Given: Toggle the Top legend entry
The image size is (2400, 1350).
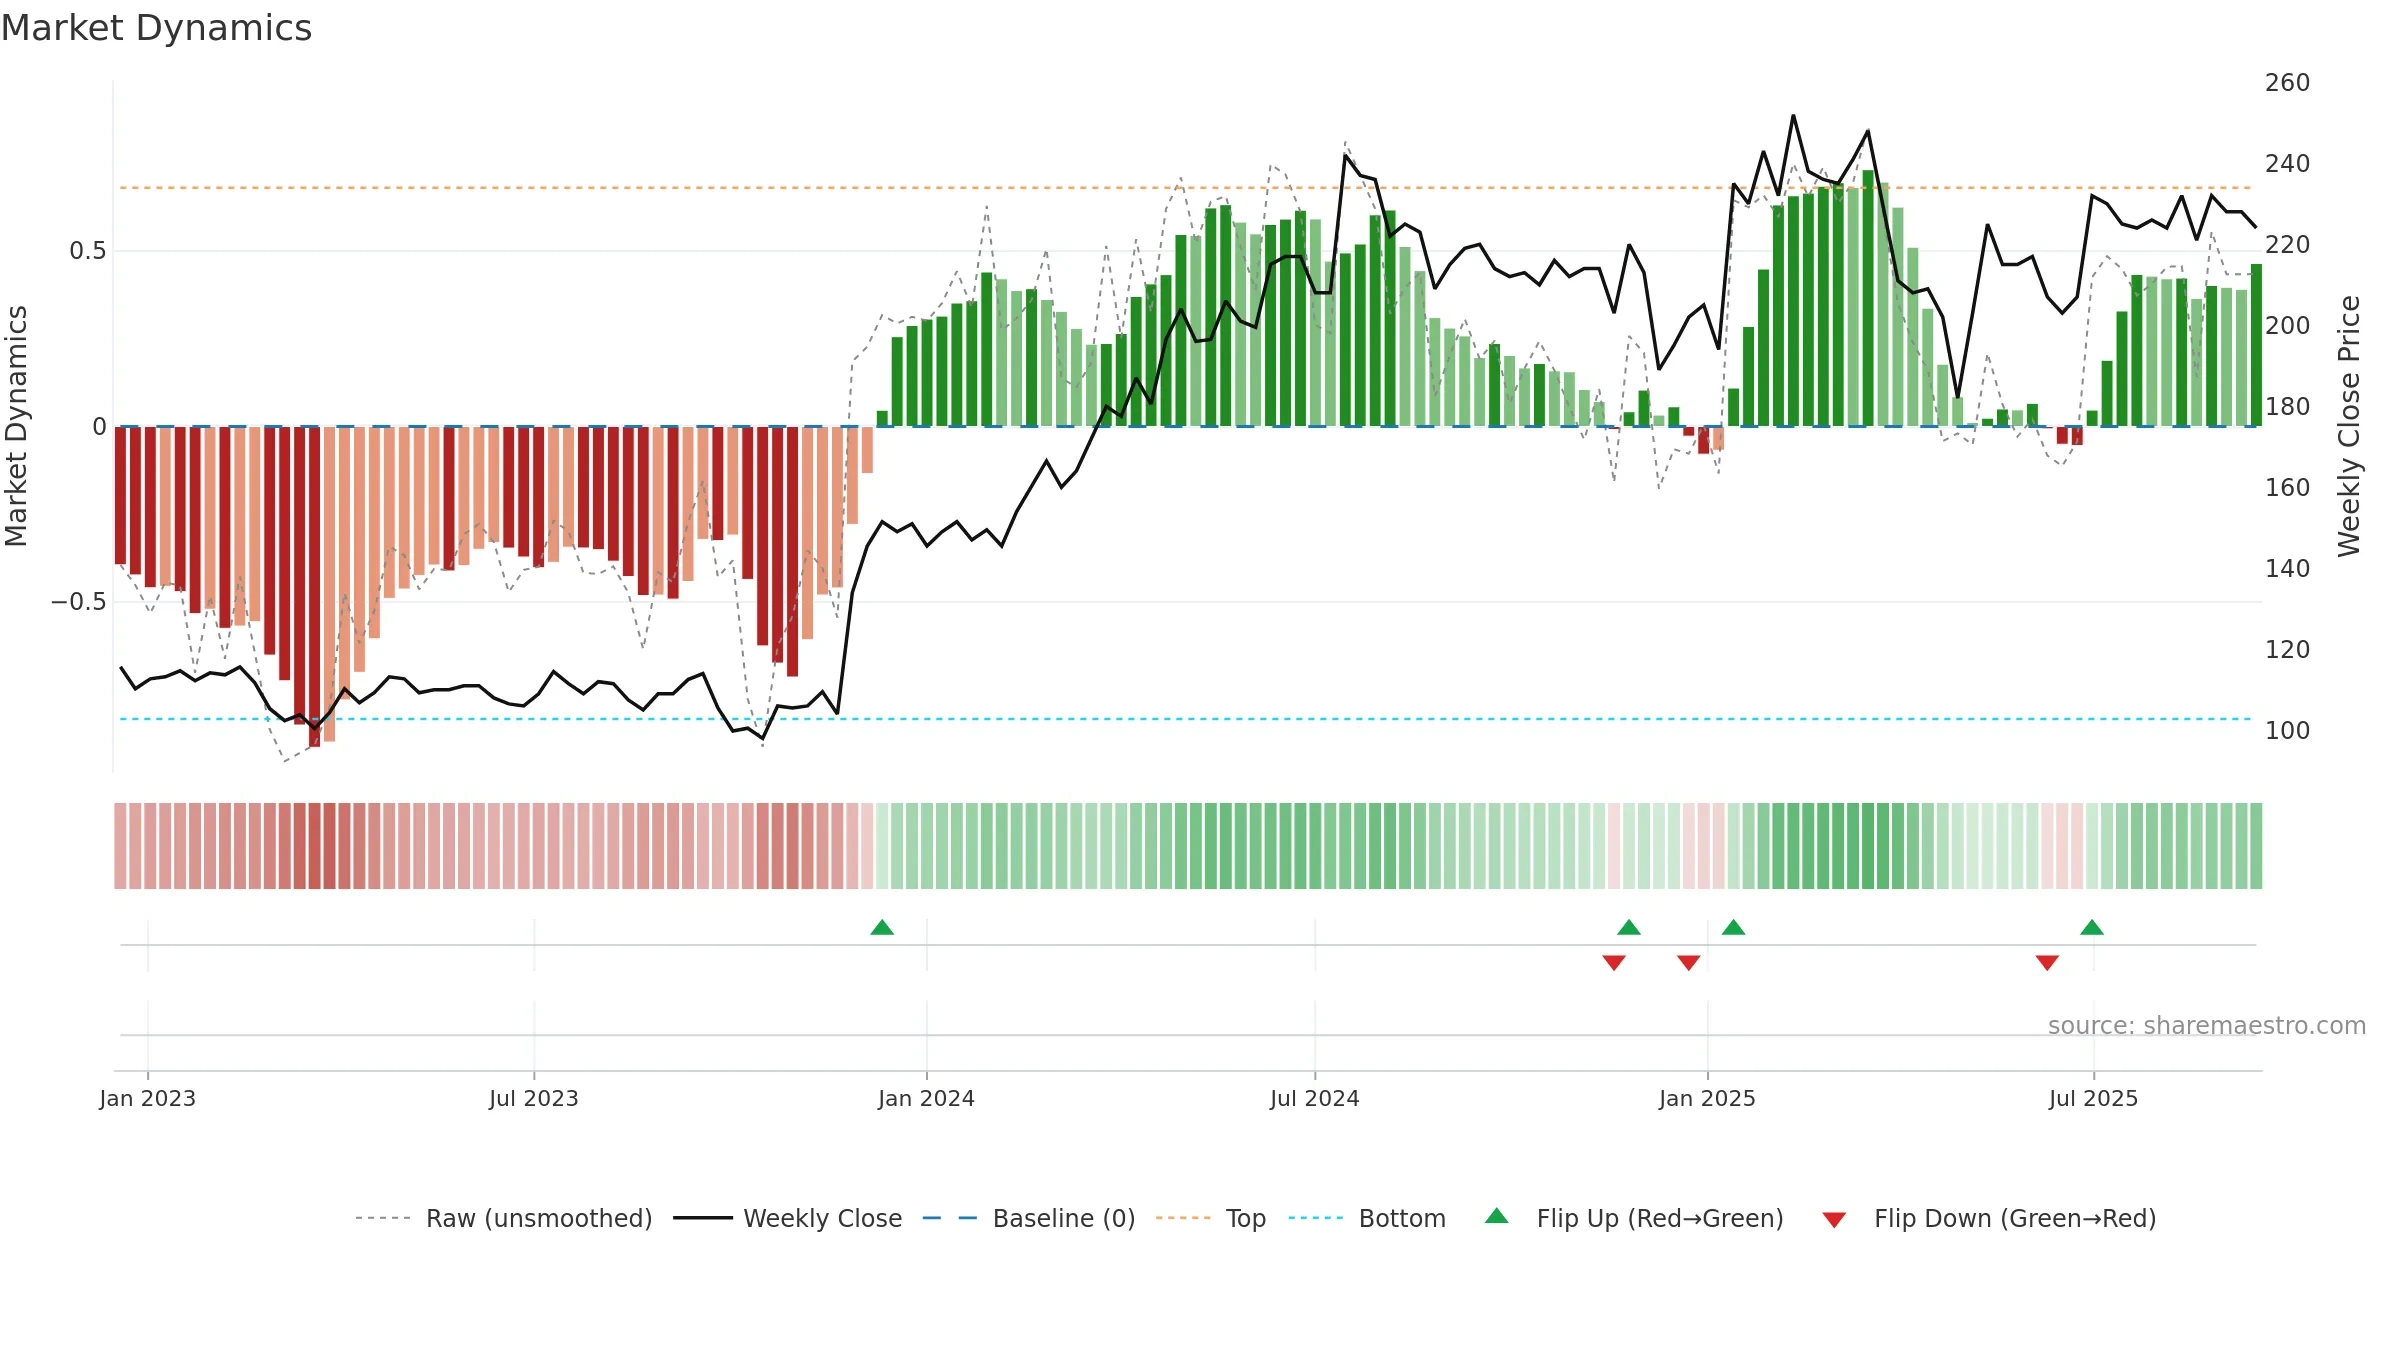Looking at the screenshot, I should (1211, 1218).
